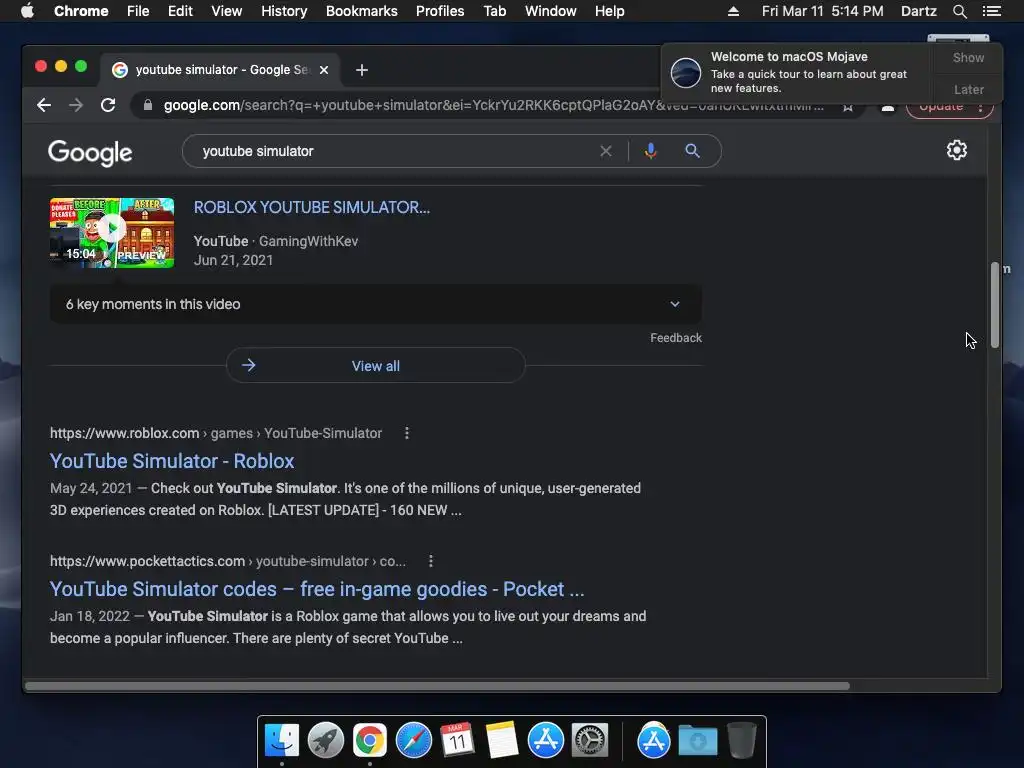The height and width of the screenshot is (768, 1024).
Task: Open Google quick settings gear
Action: pyautogui.click(x=957, y=150)
